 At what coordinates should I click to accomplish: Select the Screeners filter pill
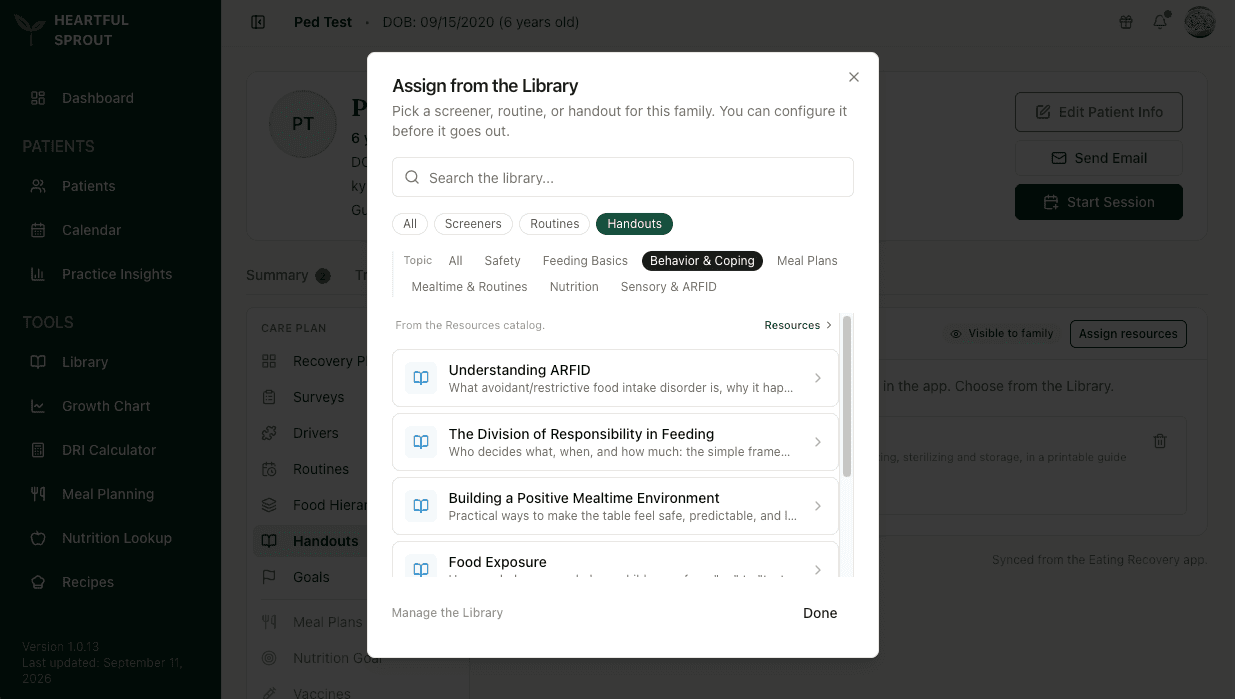(x=473, y=224)
